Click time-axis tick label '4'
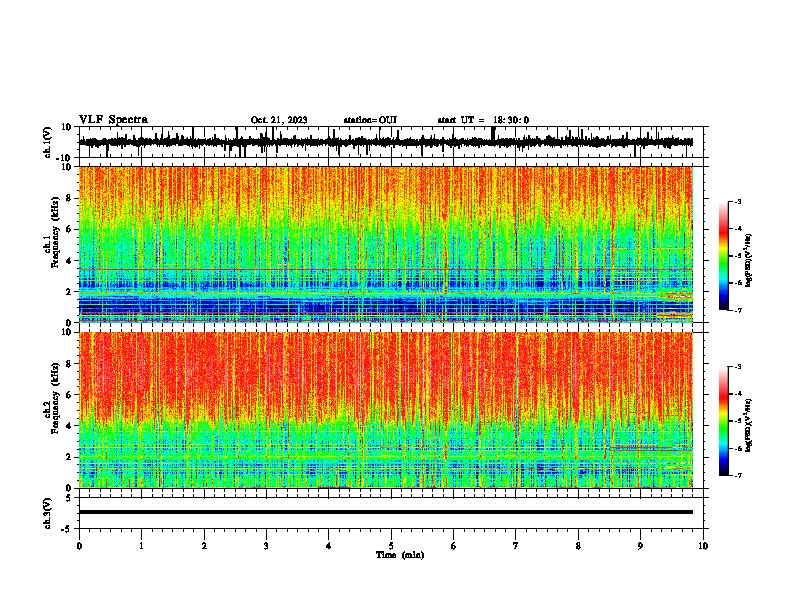Image resolution: width=792 pixels, height=612 pixels. (x=329, y=546)
